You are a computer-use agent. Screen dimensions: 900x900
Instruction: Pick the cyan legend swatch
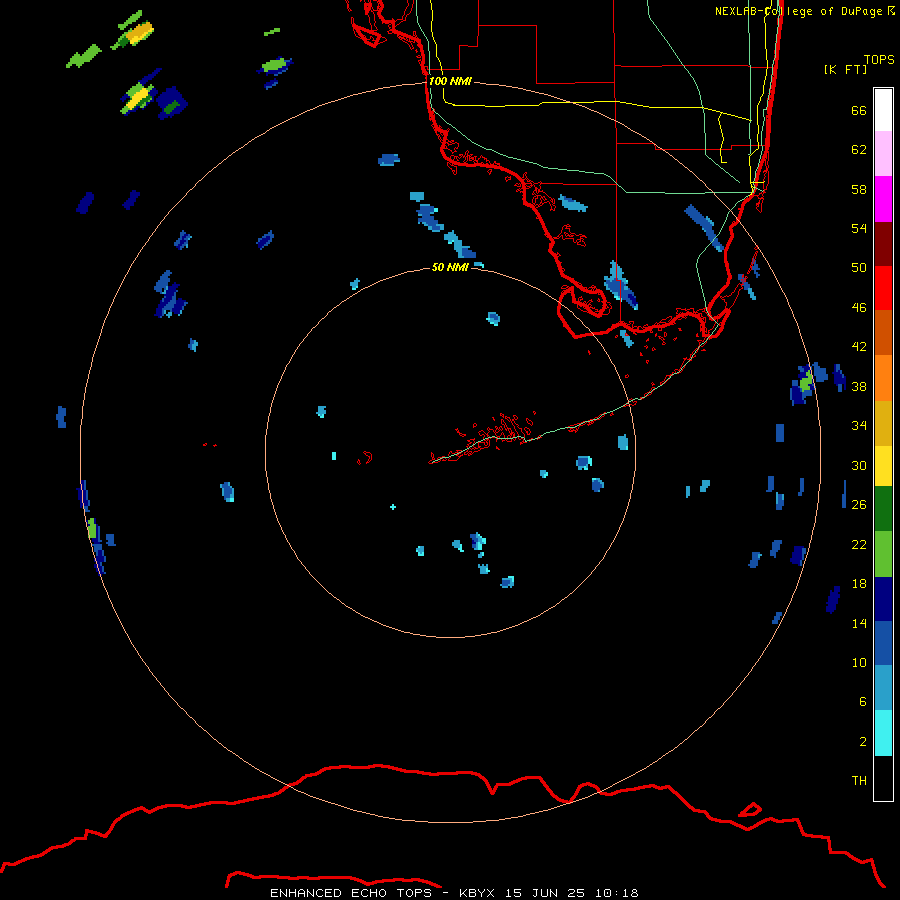[x=883, y=733]
